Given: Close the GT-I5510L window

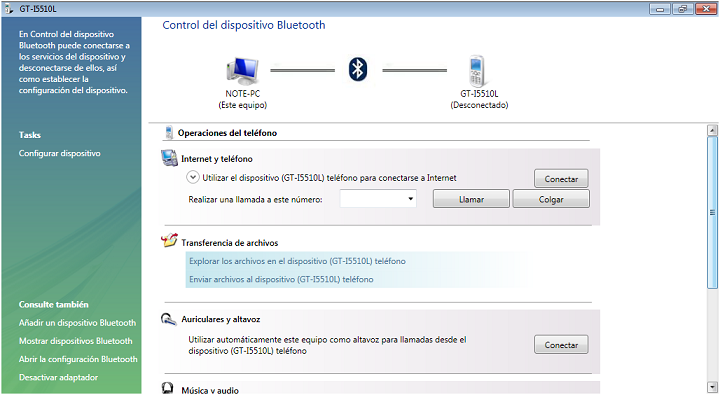Looking at the screenshot, I should 706,9.
